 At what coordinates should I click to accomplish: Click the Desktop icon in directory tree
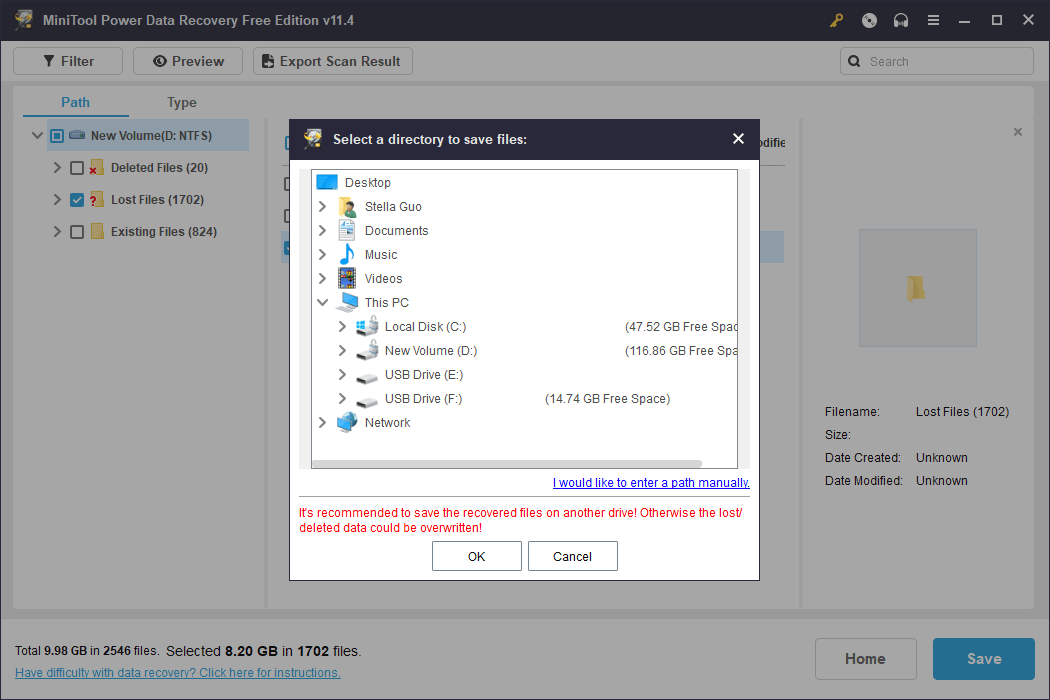coord(327,182)
